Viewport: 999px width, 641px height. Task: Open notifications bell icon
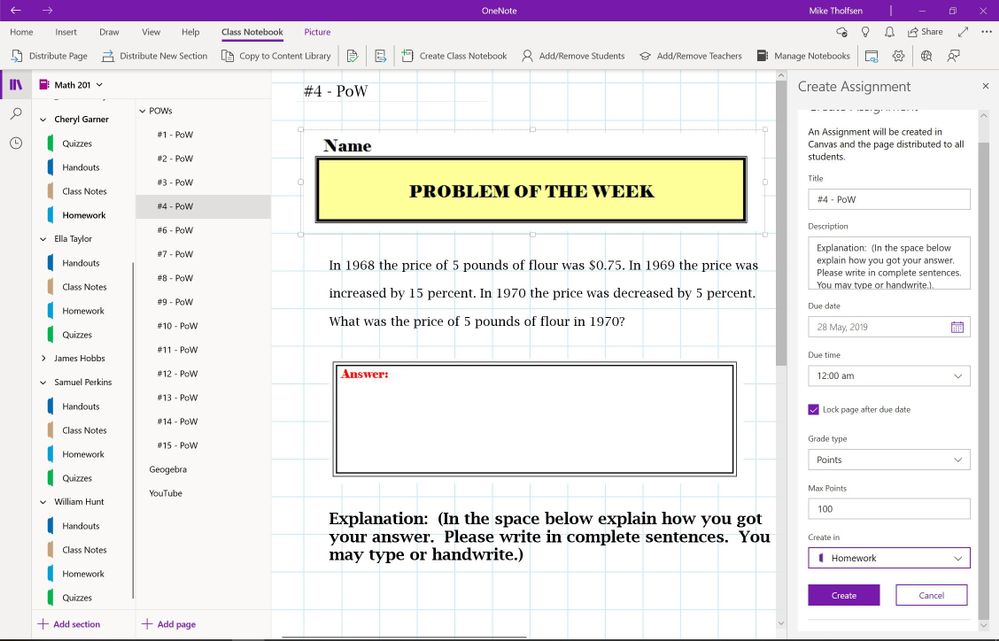889,32
